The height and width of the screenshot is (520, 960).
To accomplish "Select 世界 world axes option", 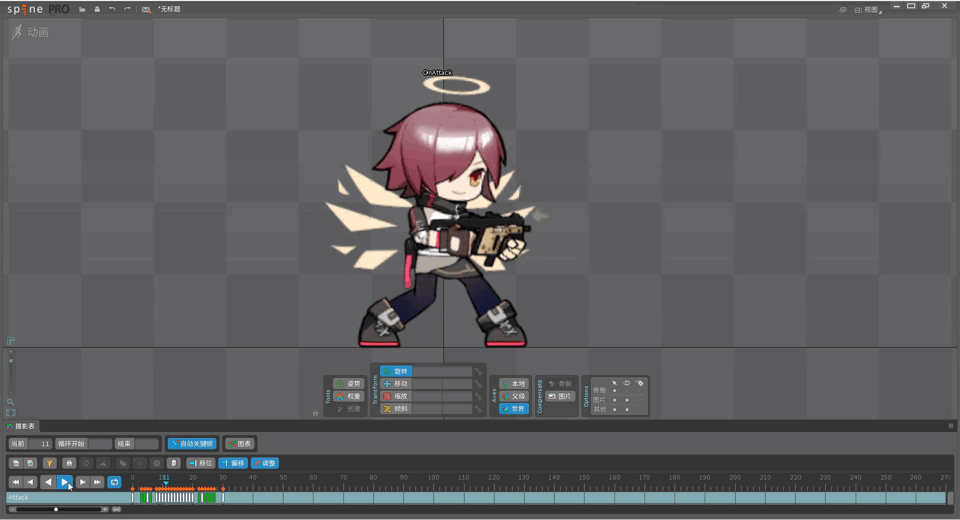I will [x=514, y=409].
